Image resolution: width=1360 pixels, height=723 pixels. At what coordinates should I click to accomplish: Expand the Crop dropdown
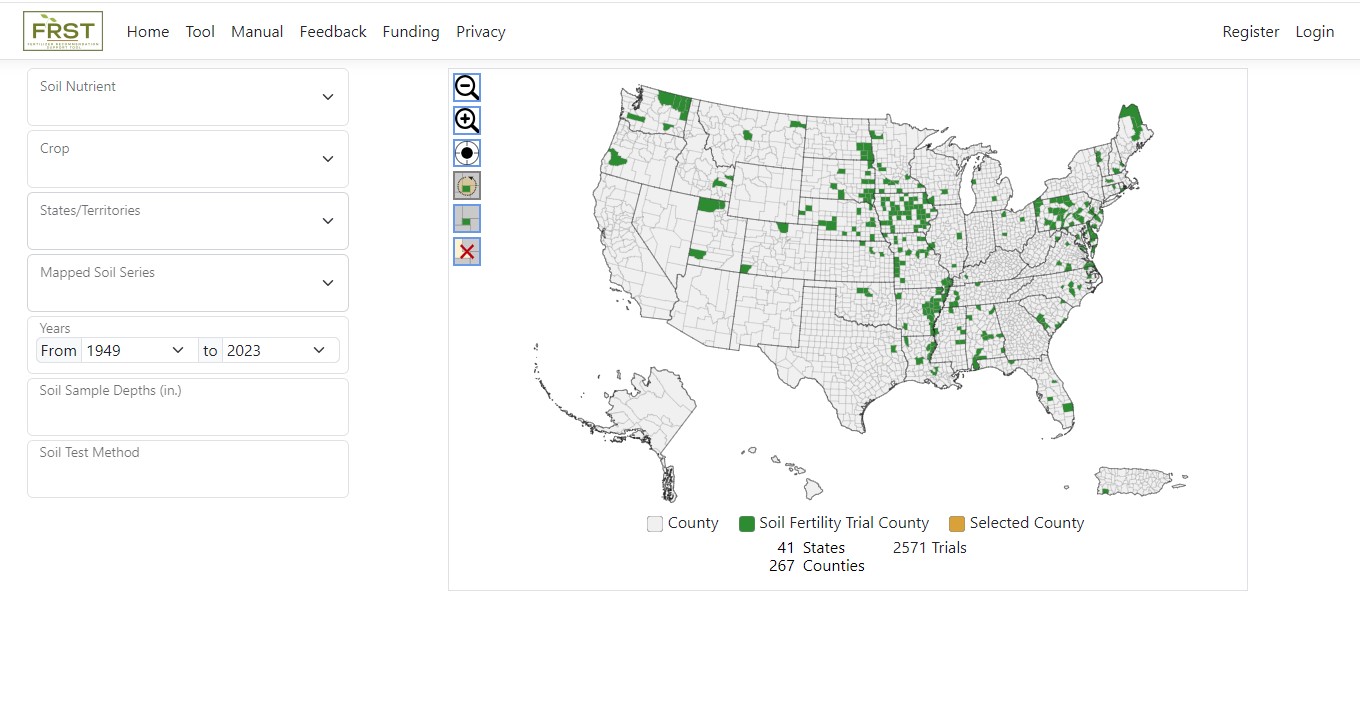coord(187,158)
